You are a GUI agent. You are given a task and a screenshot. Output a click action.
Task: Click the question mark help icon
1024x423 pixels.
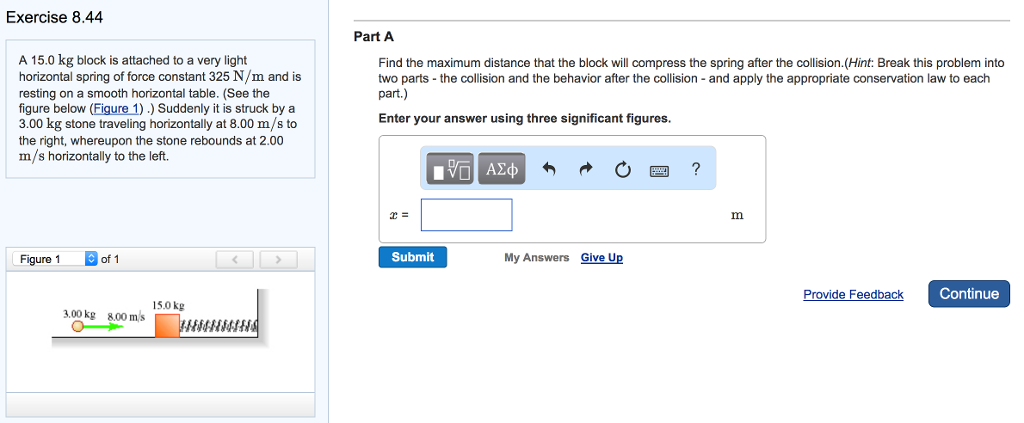point(696,169)
